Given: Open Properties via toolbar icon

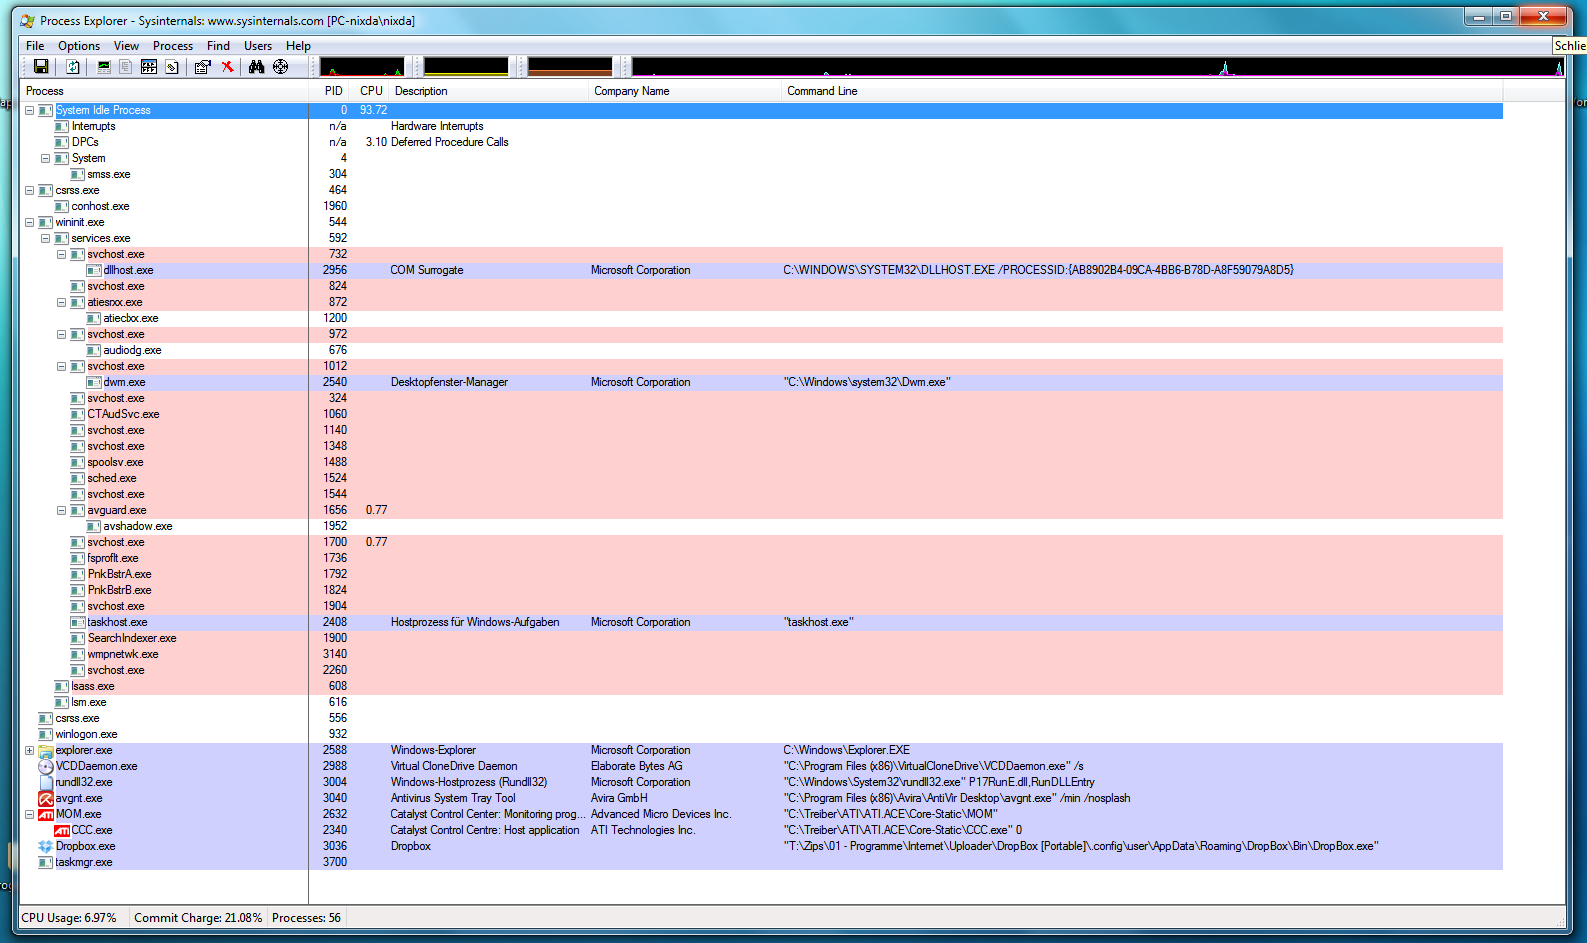Looking at the screenshot, I should 203,67.
